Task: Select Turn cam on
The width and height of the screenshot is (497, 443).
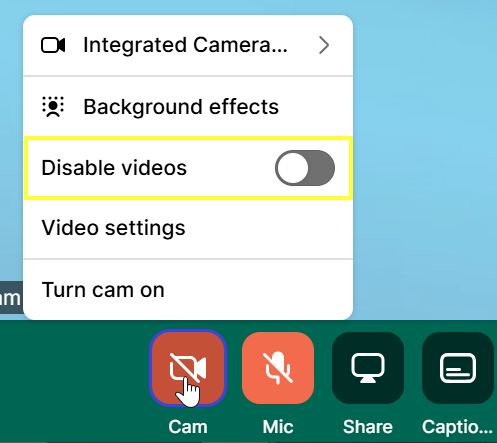Action: 188,290
